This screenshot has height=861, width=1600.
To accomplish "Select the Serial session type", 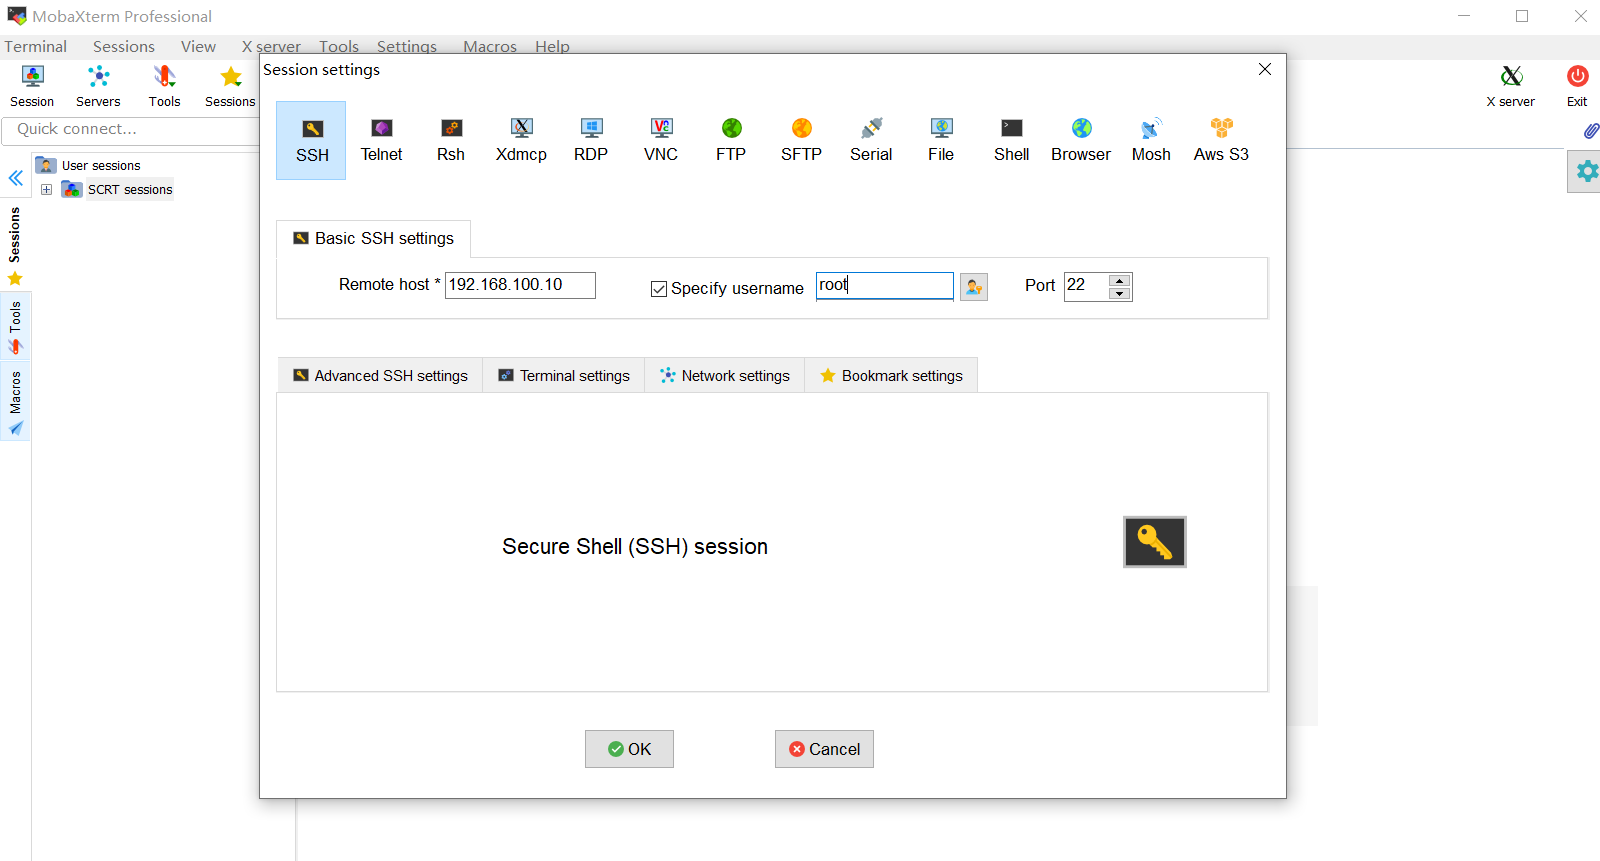I will pyautogui.click(x=871, y=141).
